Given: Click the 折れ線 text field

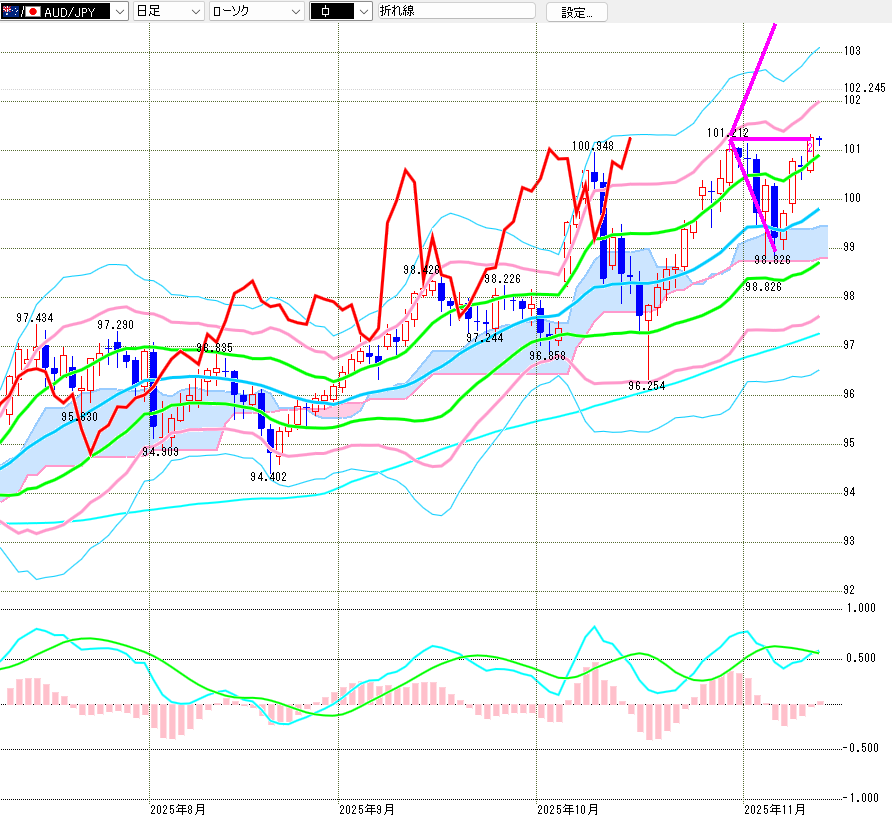Looking at the screenshot, I should (x=455, y=12).
